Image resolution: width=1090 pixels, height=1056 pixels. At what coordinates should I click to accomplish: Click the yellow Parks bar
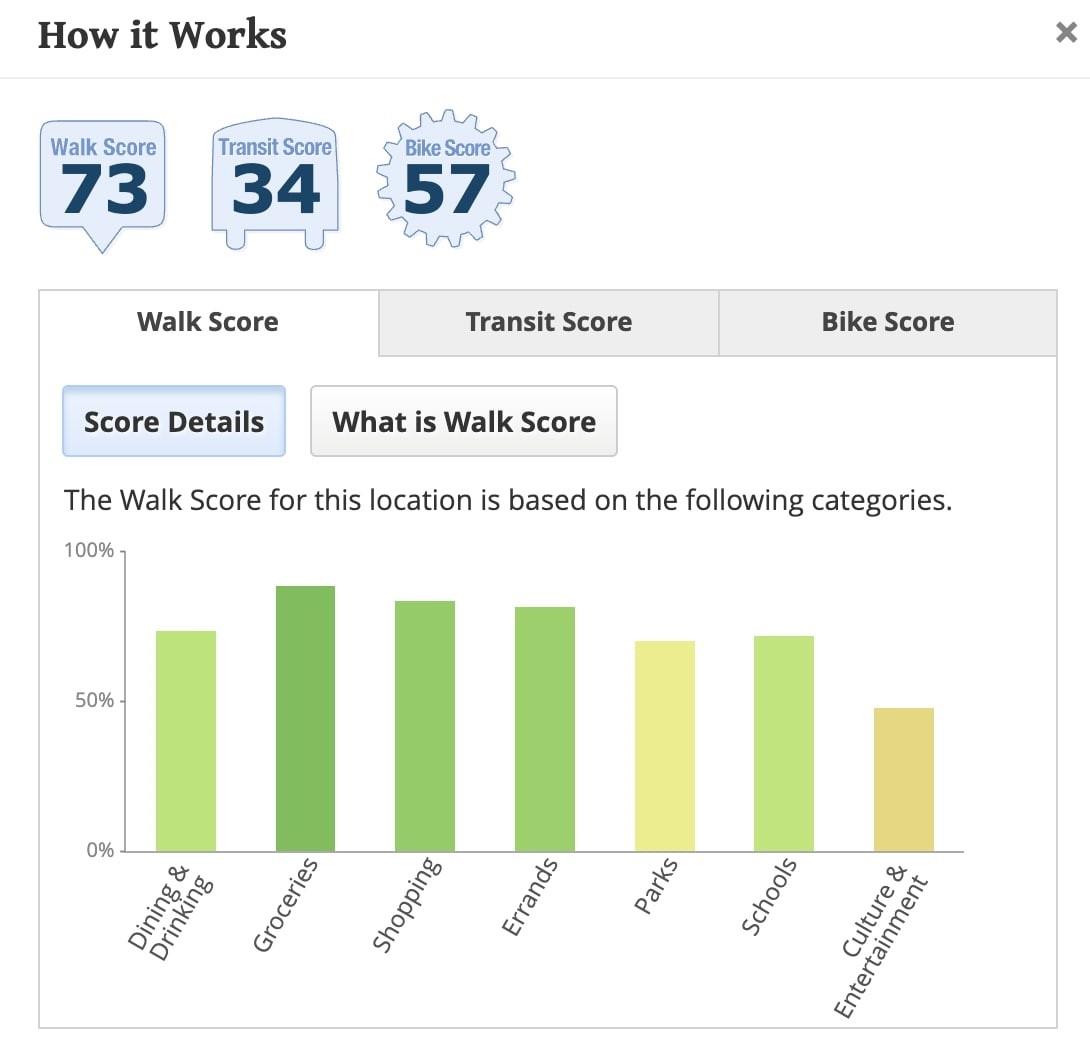(665, 746)
